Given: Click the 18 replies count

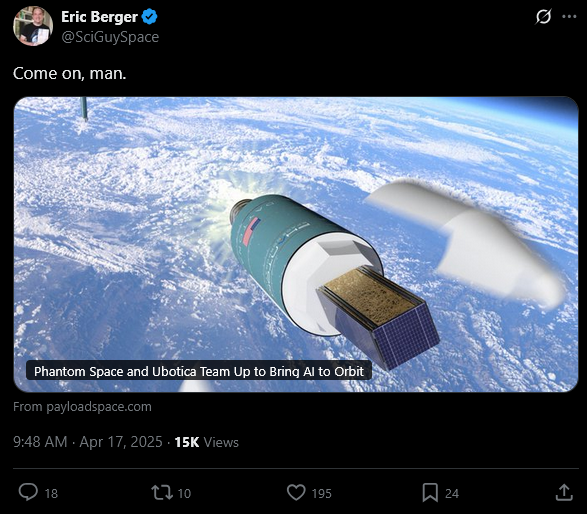Looking at the screenshot, I should [x=51, y=493].
